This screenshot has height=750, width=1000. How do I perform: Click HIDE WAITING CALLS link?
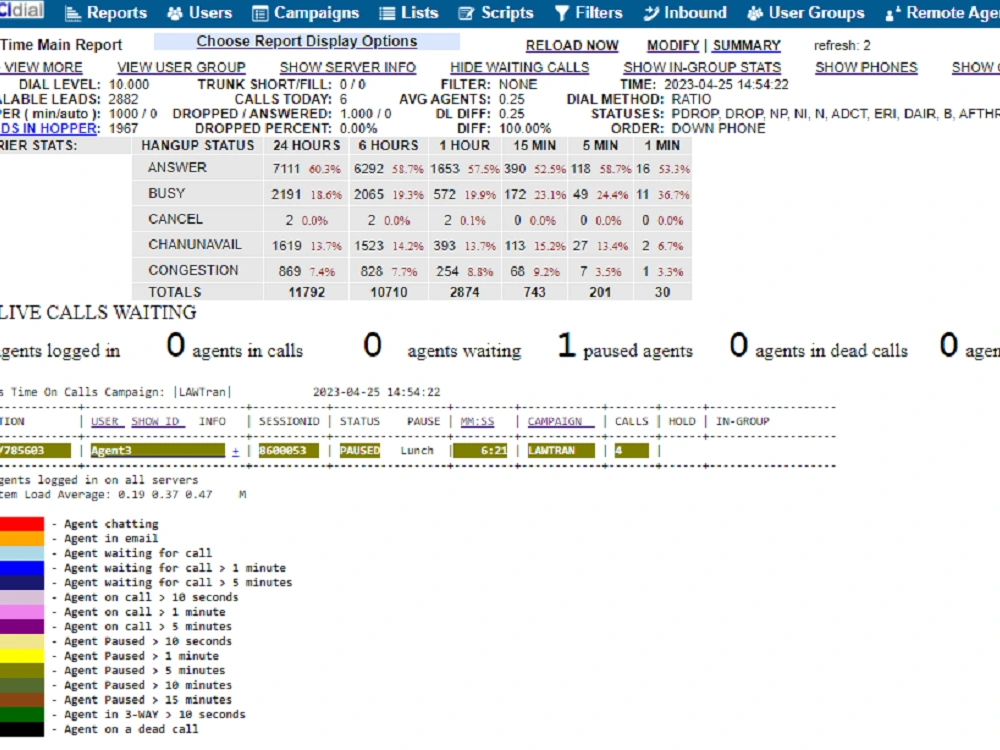520,68
